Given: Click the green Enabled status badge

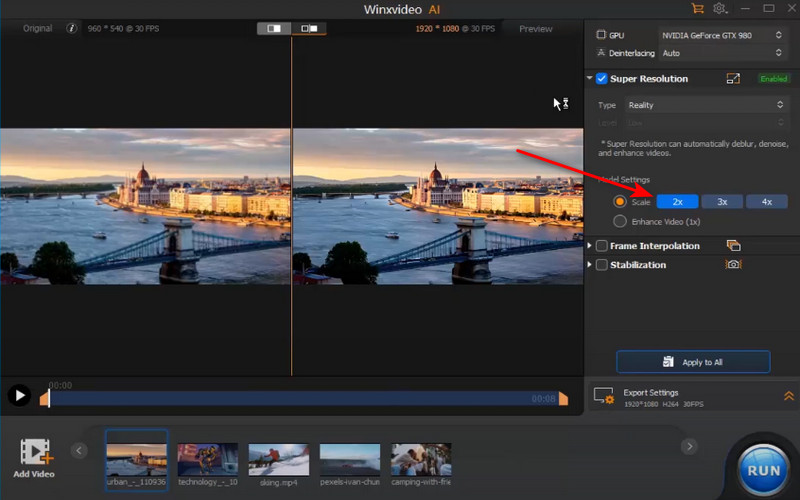Looking at the screenshot, I should pyautogui.click(x=773, y=79).
